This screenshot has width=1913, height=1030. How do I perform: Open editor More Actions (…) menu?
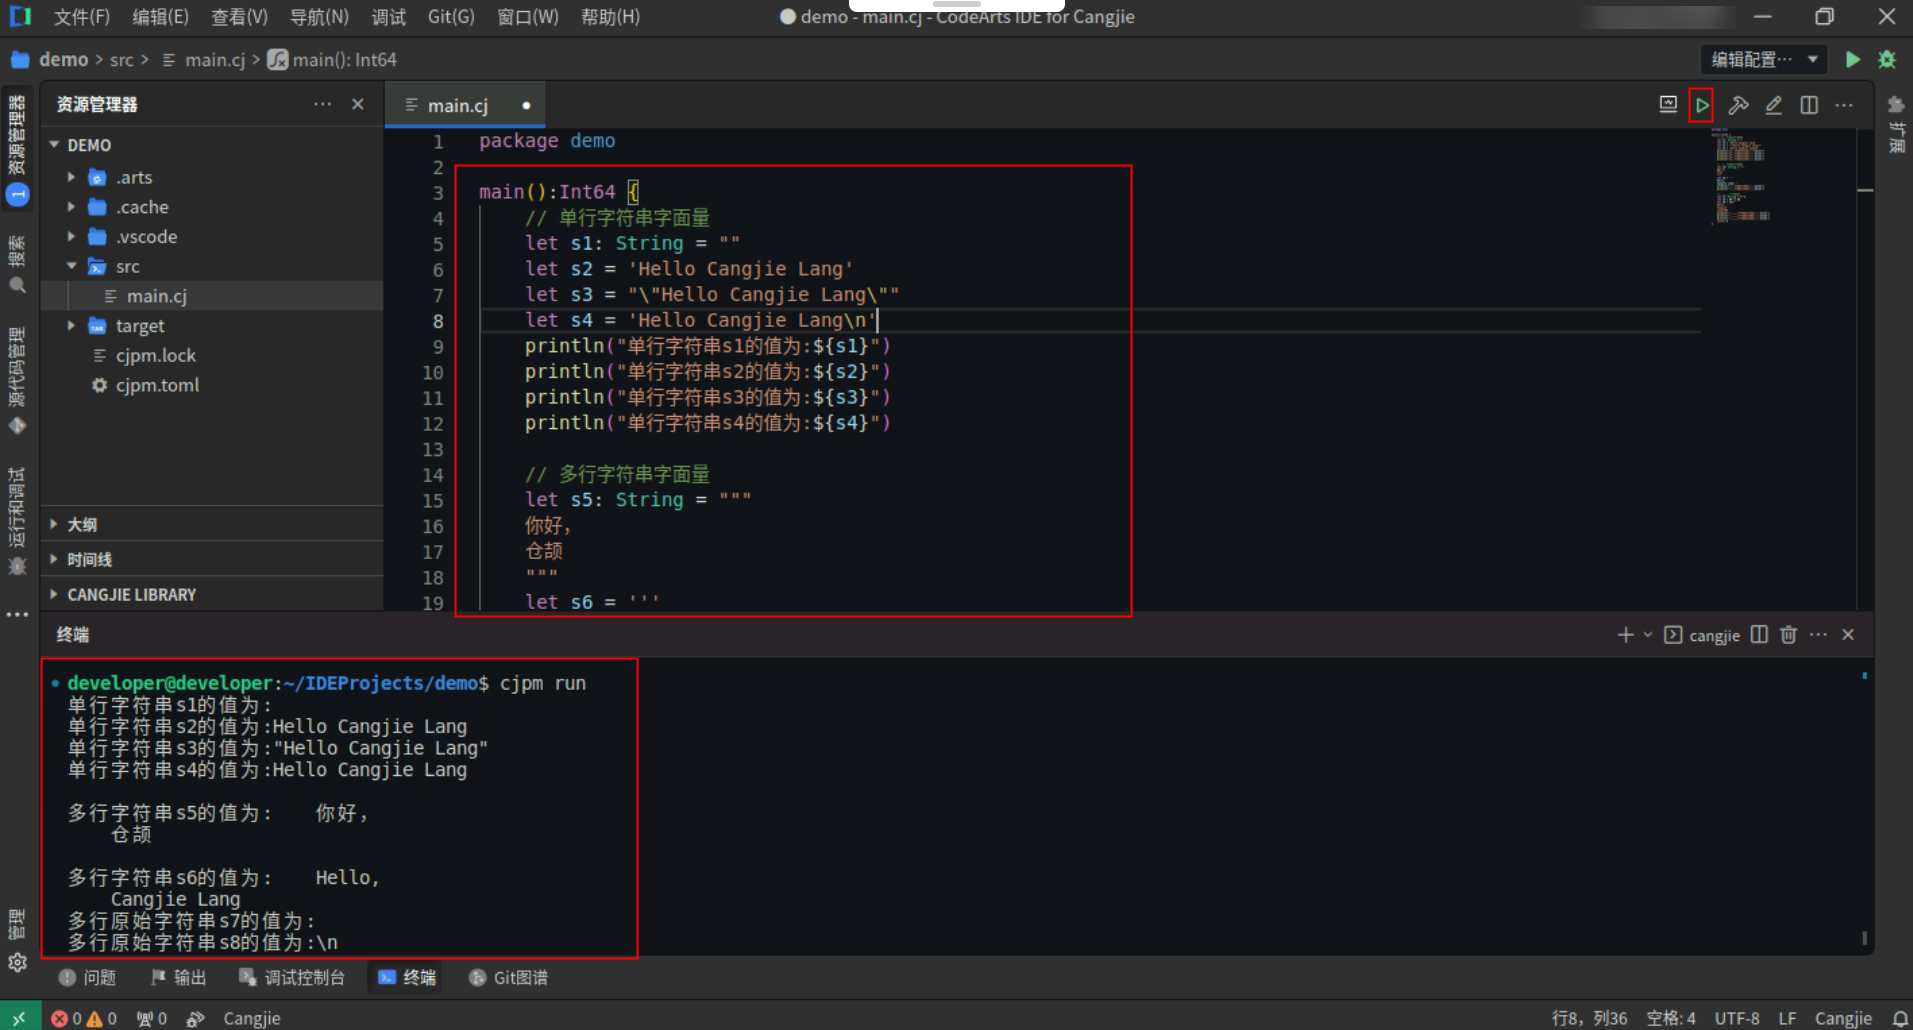click(1844, 105)
